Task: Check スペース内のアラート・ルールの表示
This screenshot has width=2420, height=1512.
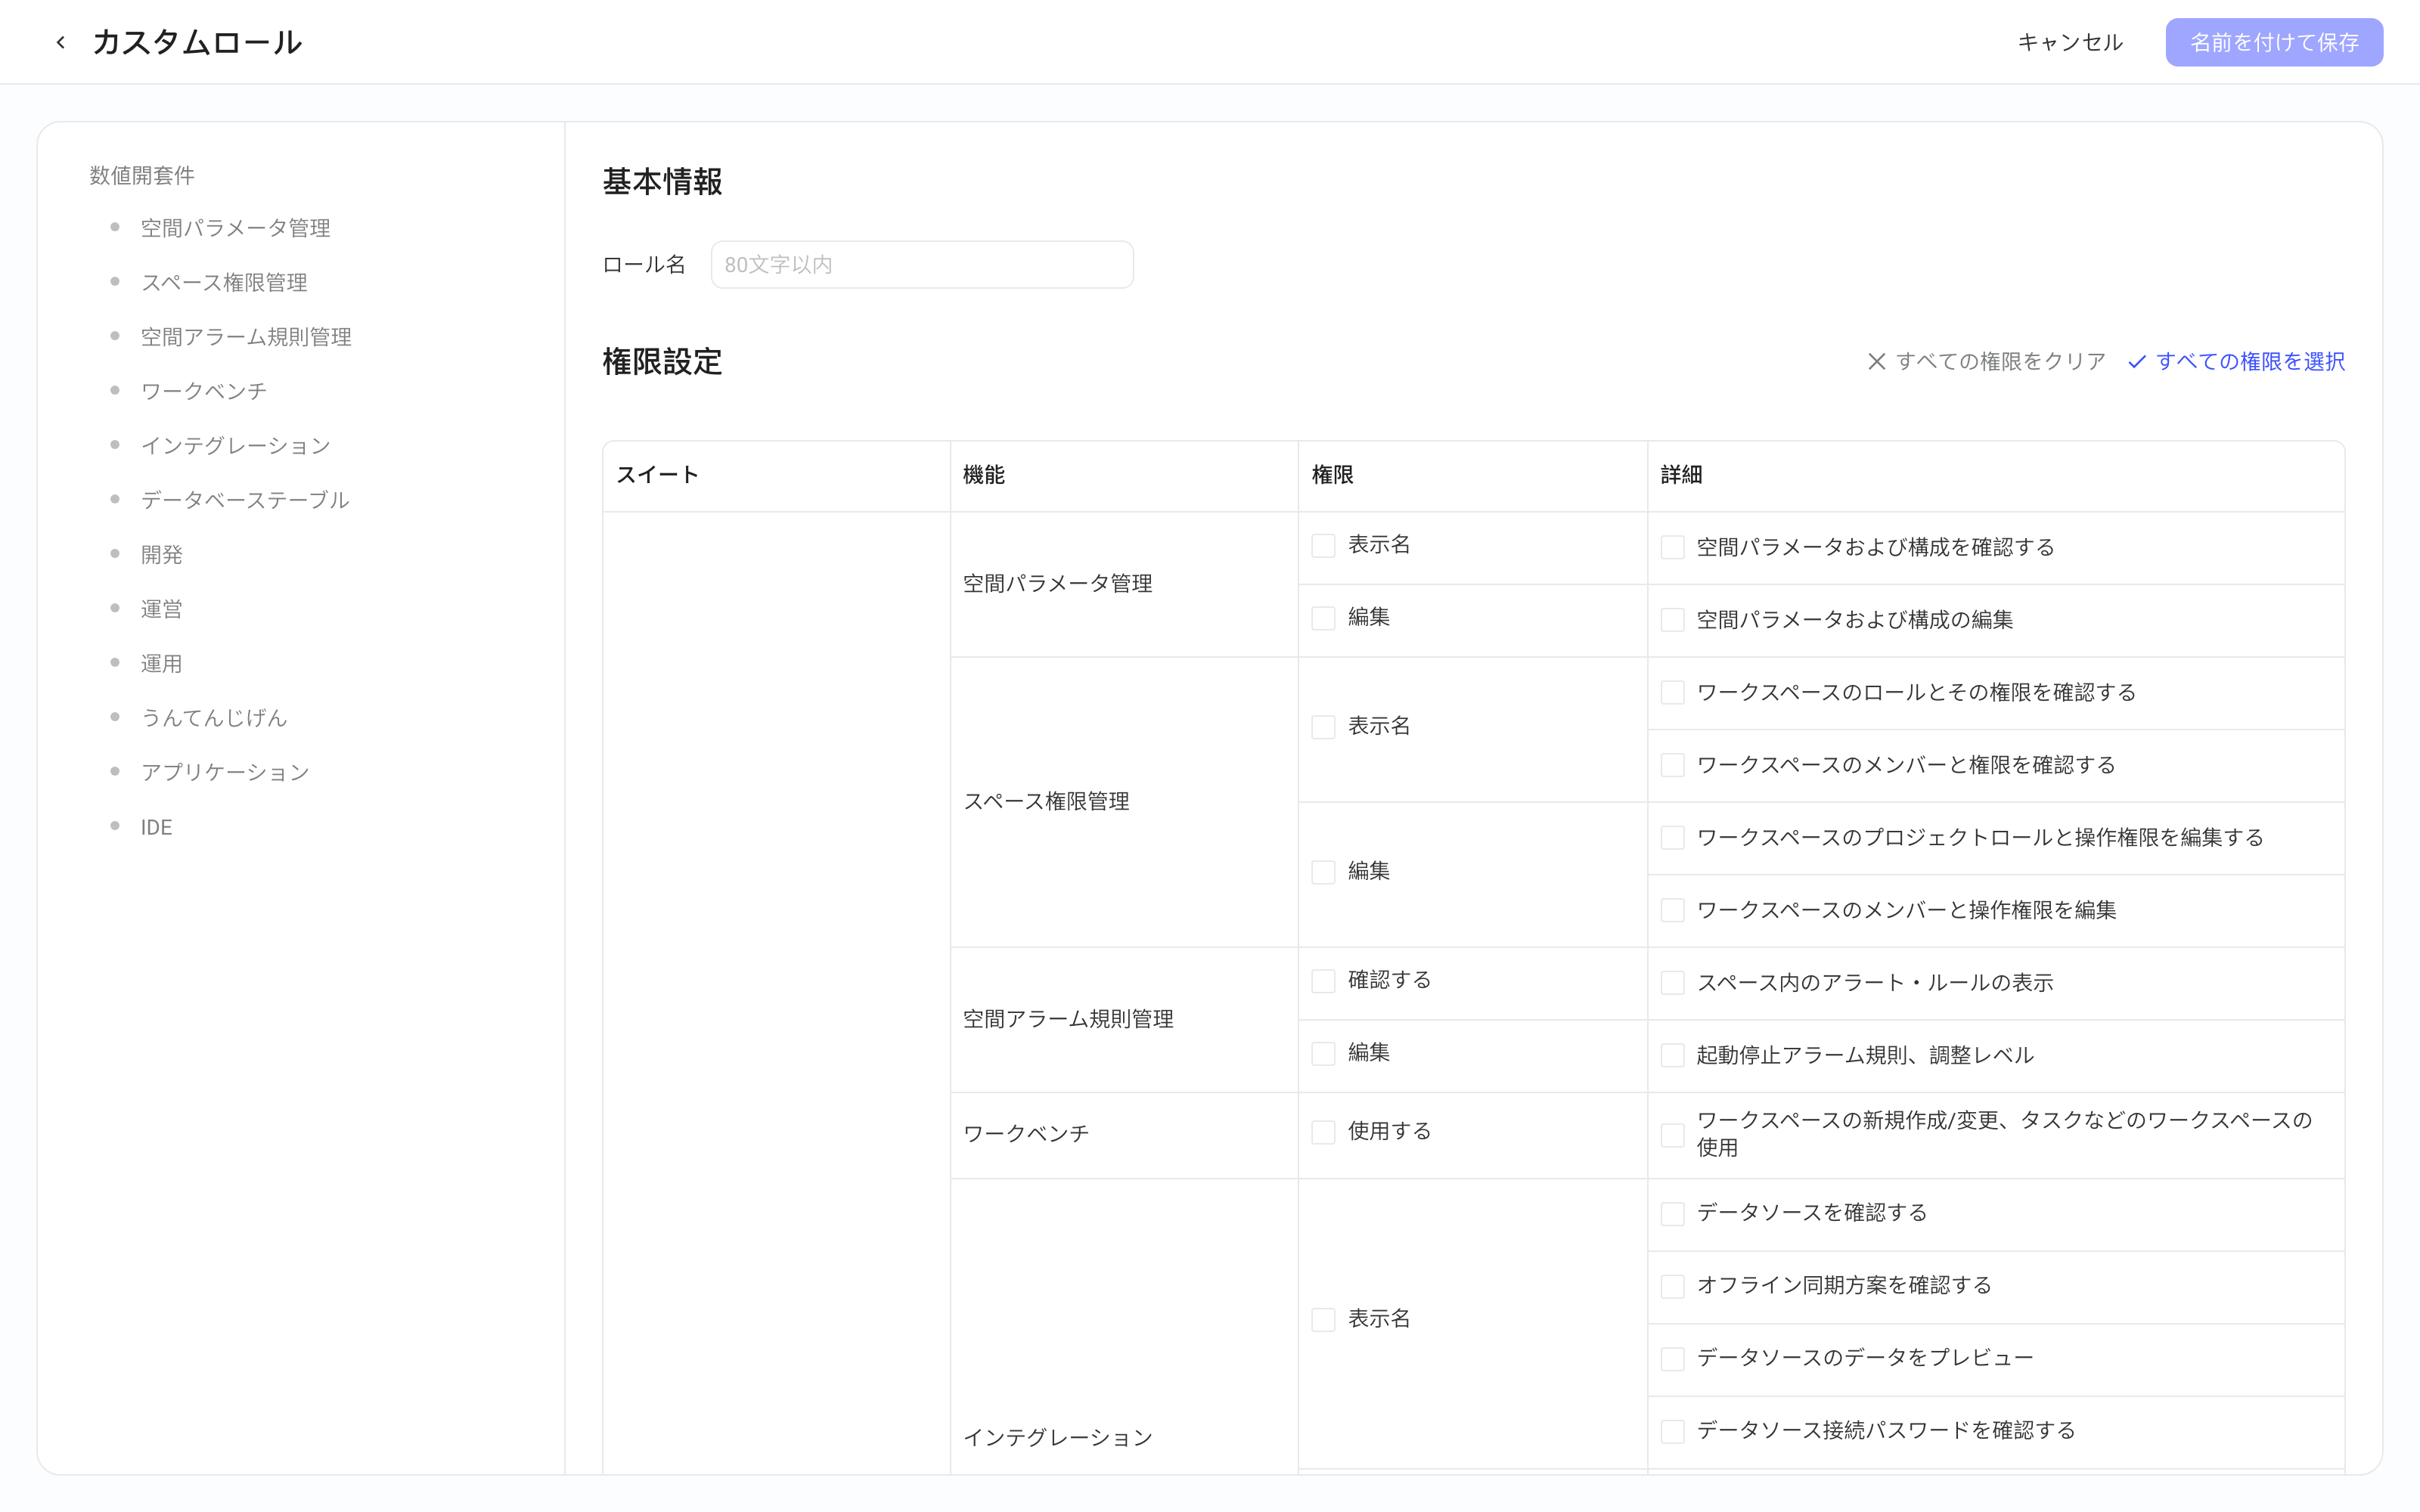Action: pos(1672,983)
